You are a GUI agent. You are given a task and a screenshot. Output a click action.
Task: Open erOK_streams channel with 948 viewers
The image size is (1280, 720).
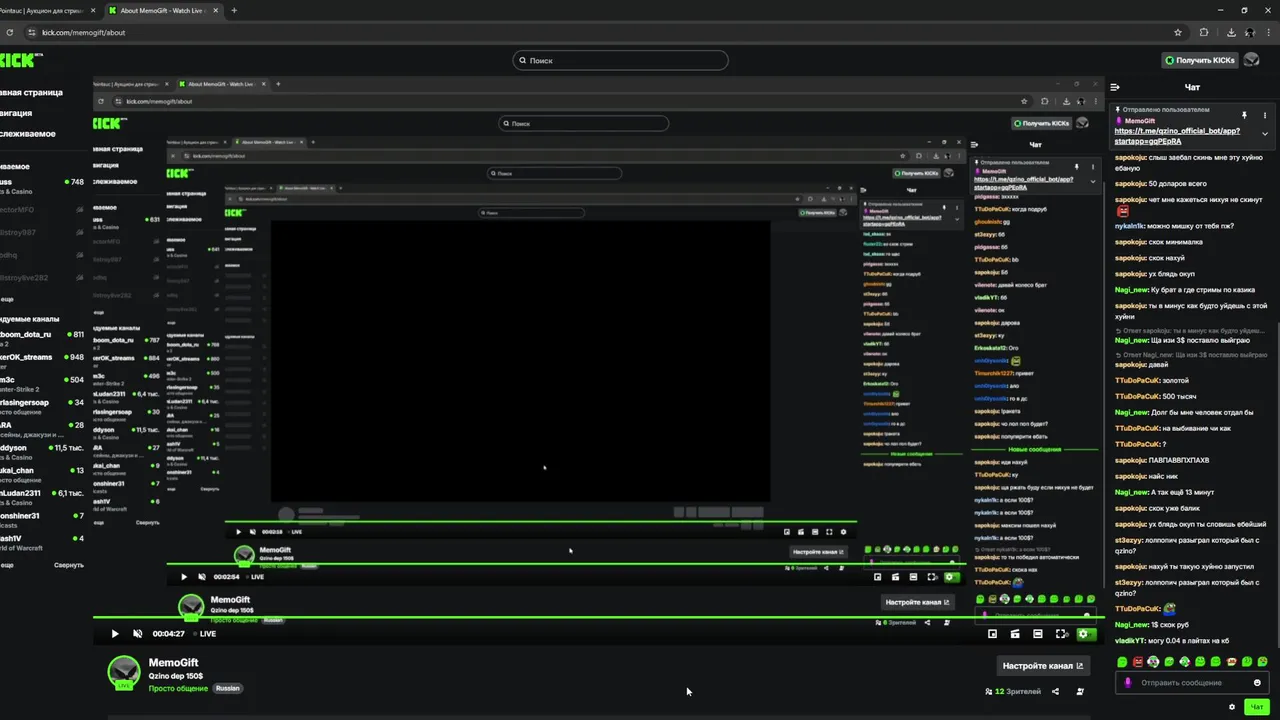click(42, 360)
